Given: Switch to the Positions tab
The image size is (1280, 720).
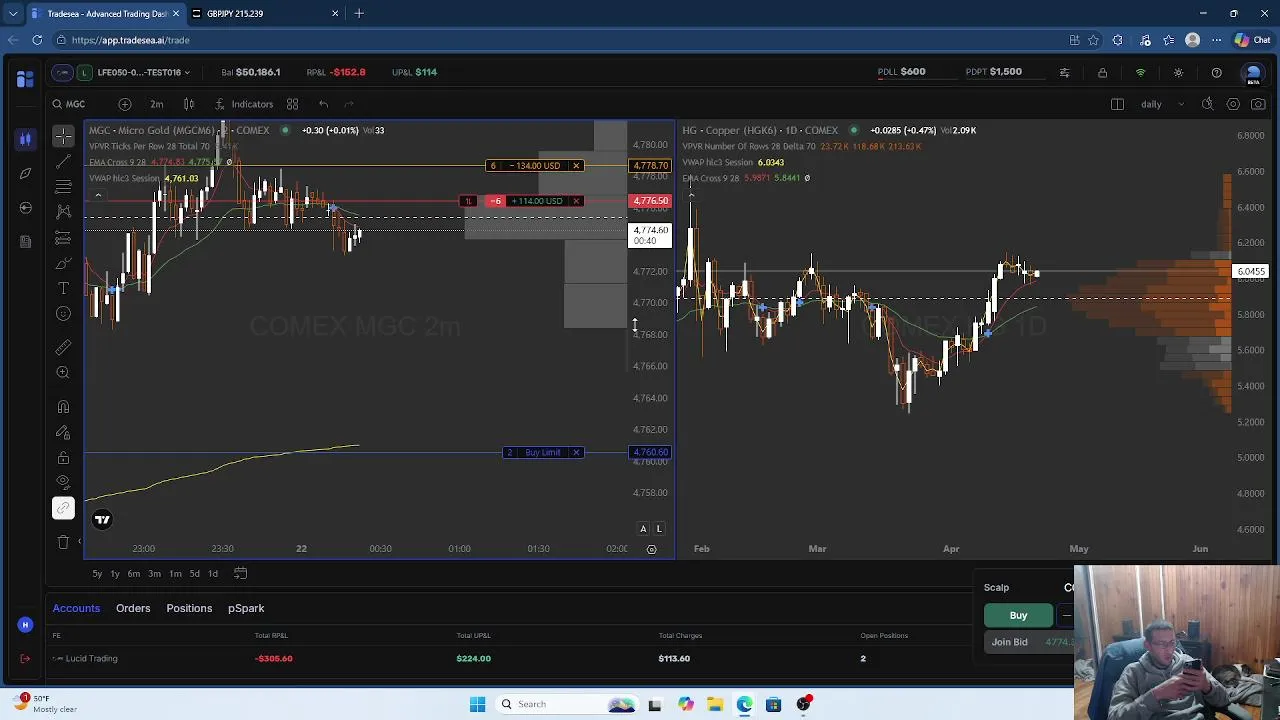Looking at the screenshot, I should pyautogui.click(x=189, y=608).
